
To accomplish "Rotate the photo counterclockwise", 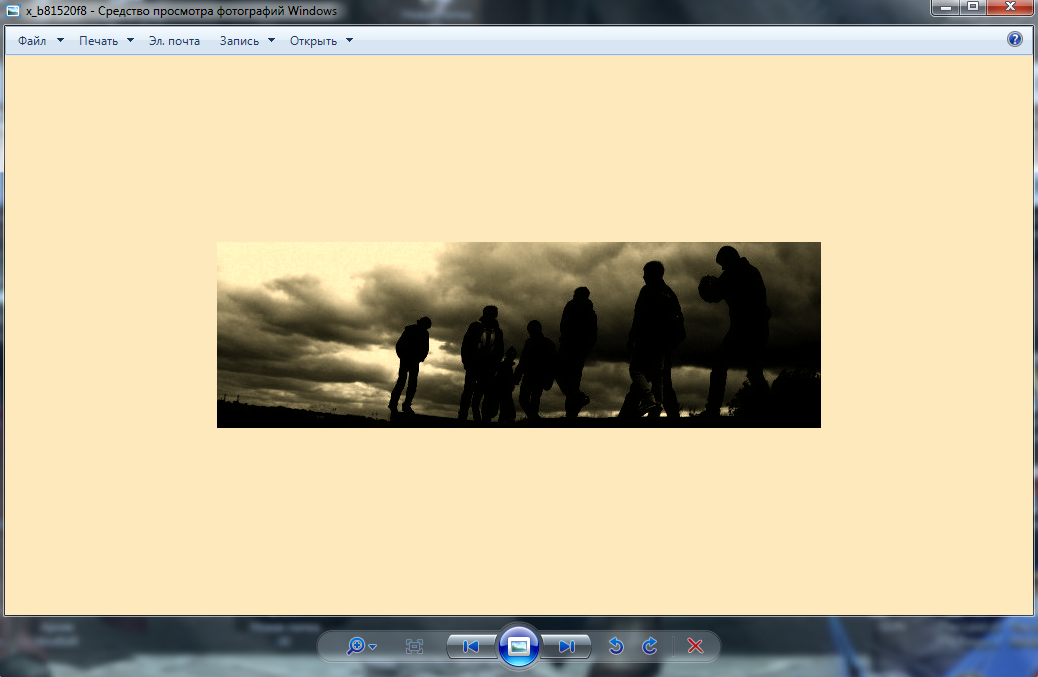I will click(616, 647).
